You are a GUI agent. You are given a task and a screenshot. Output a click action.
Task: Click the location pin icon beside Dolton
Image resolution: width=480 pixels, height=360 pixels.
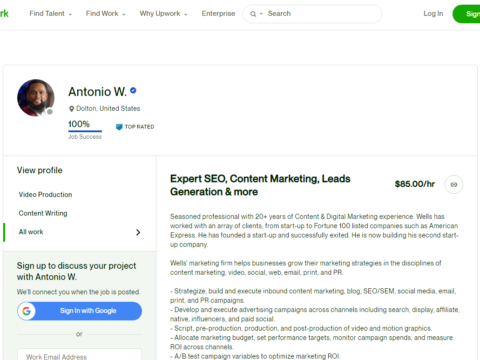tap(71, 109)
